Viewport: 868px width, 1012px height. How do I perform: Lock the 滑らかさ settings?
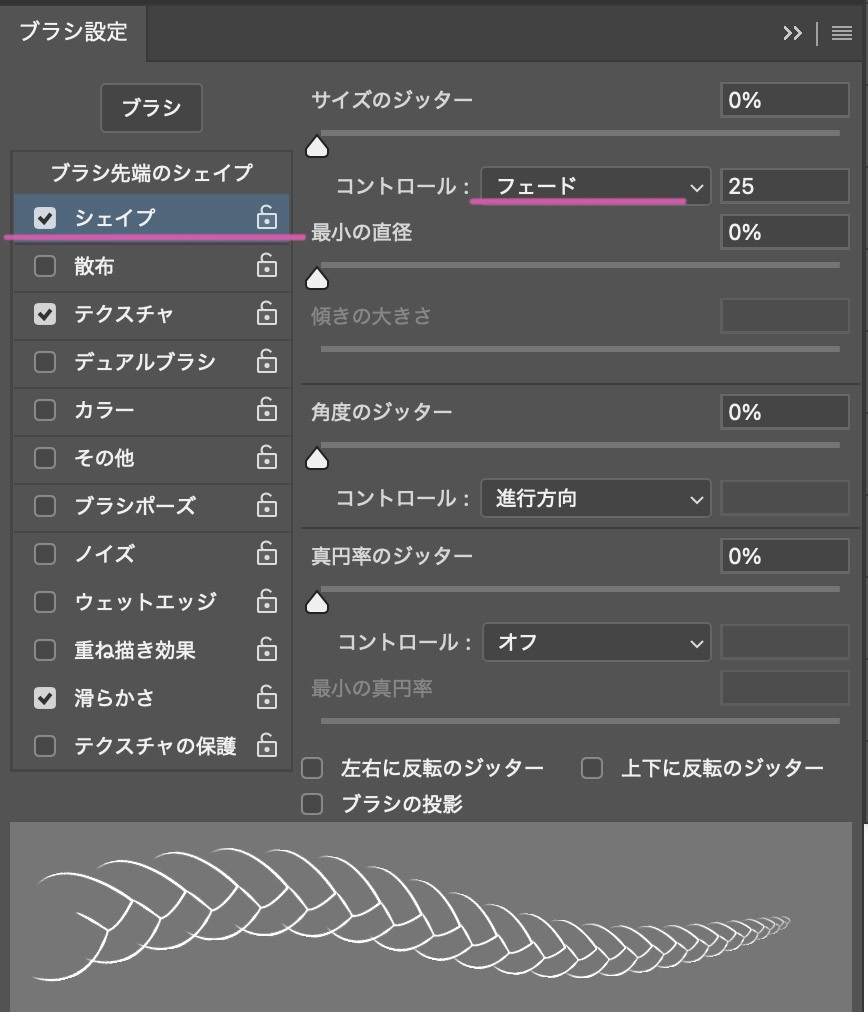pos(266,697)
